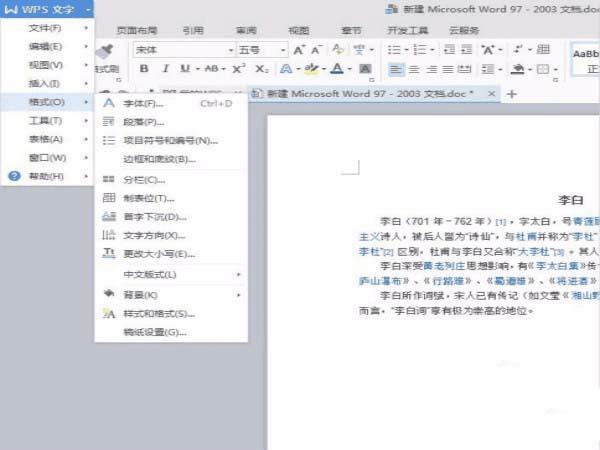Viewport: 600px width, 450px height.
Task: Open WPS 文字 application menu arrow
Action: click(x=88, y=9)
